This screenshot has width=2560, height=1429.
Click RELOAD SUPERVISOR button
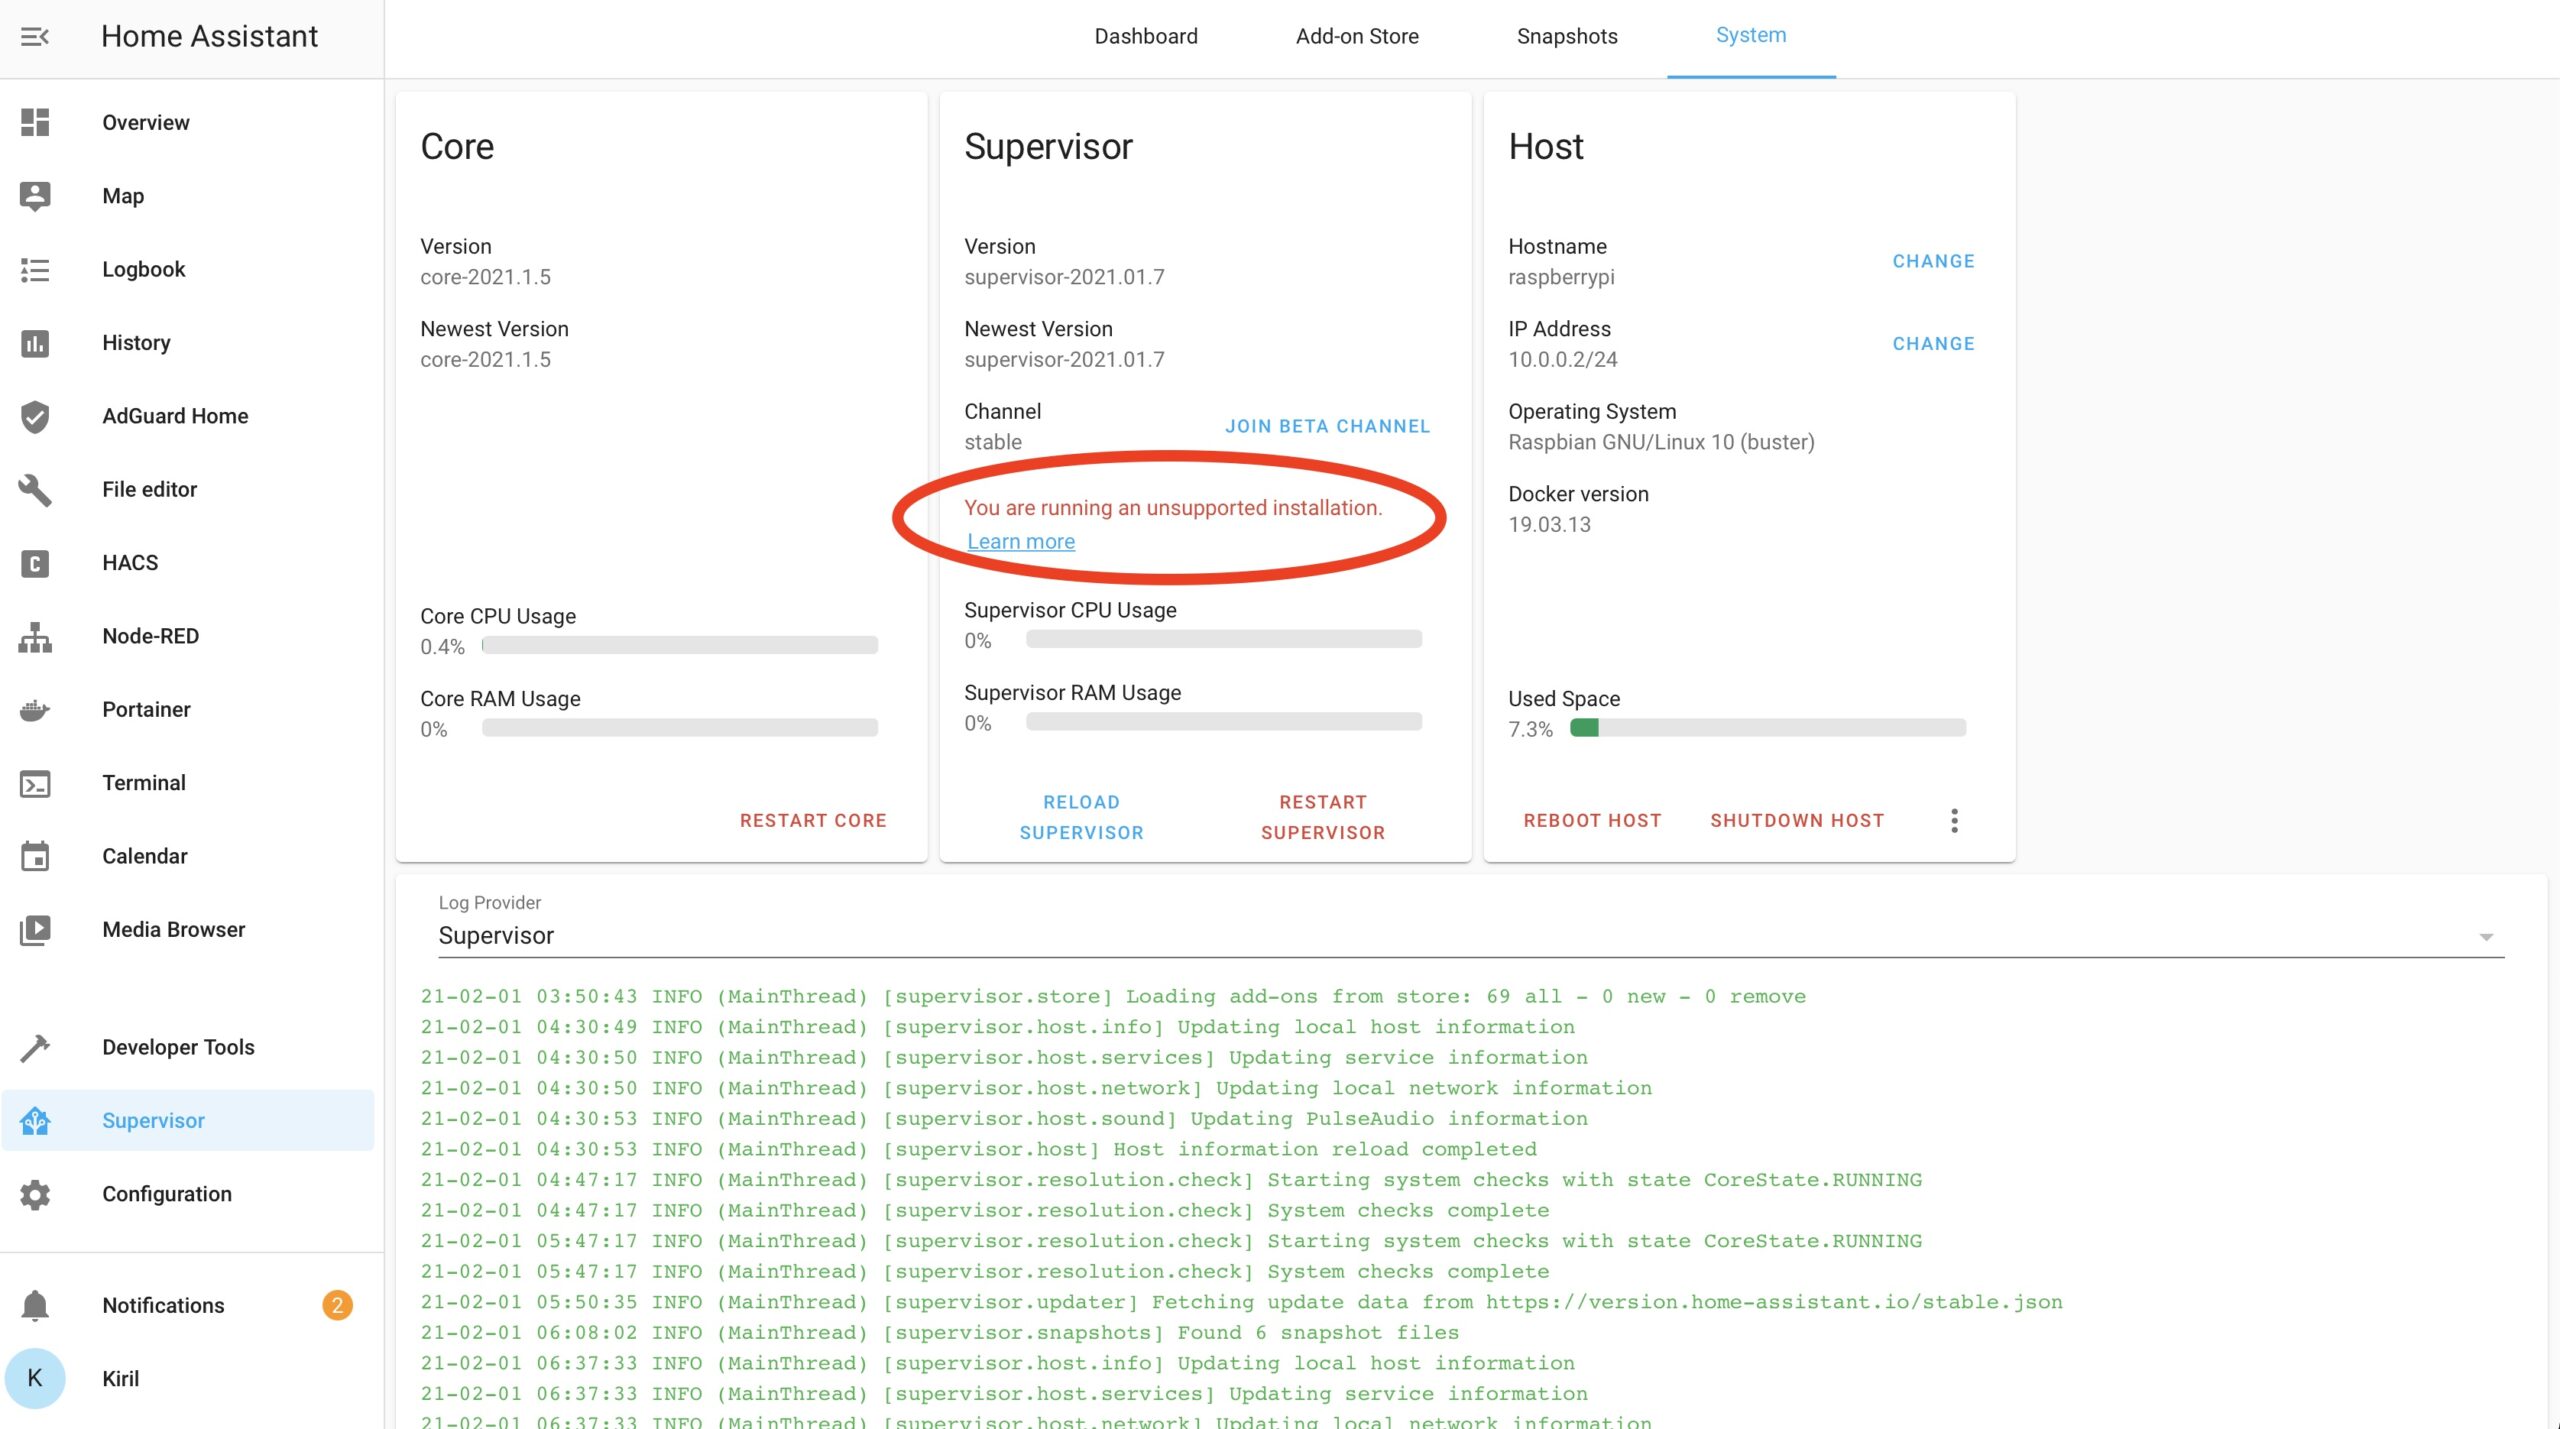point(1081,817)
